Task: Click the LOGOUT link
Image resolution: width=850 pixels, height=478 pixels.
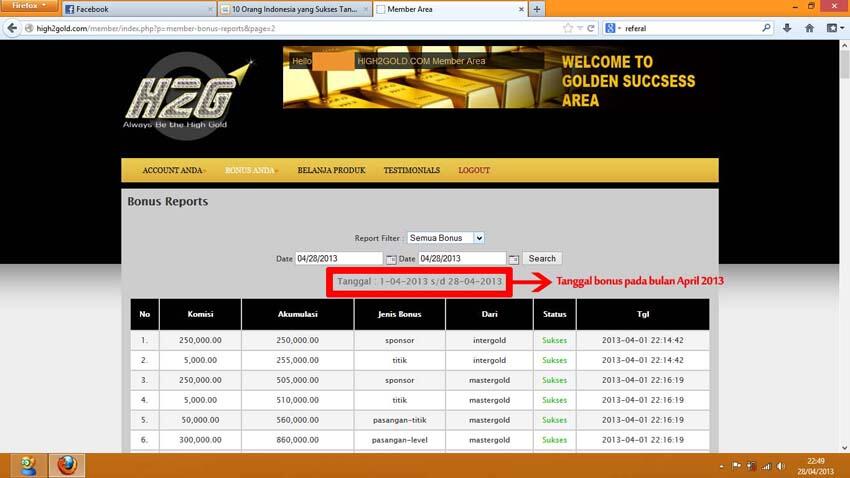Action: [474, 170]
